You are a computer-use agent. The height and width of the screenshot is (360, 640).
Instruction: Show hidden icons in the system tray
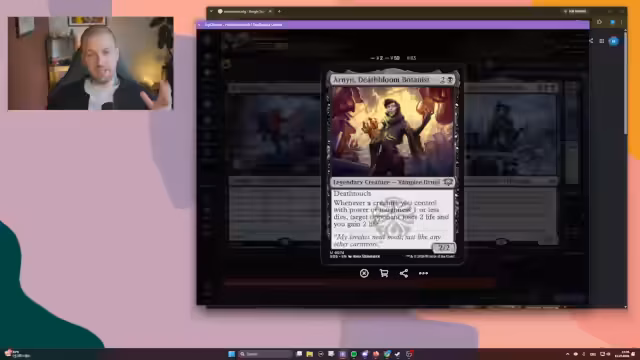click(567, 354)
